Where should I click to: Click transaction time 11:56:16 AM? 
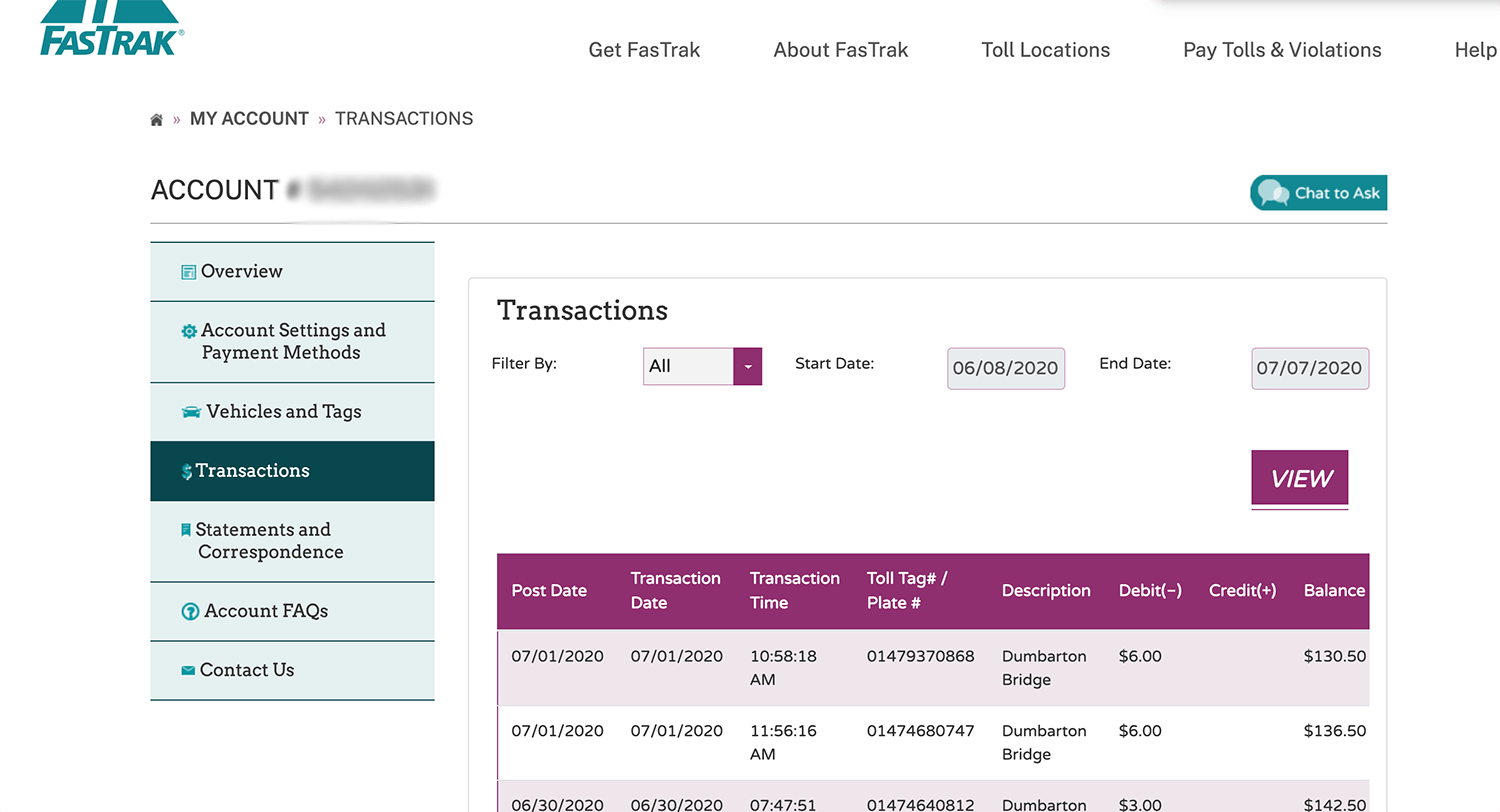click(x=783, y=743)
